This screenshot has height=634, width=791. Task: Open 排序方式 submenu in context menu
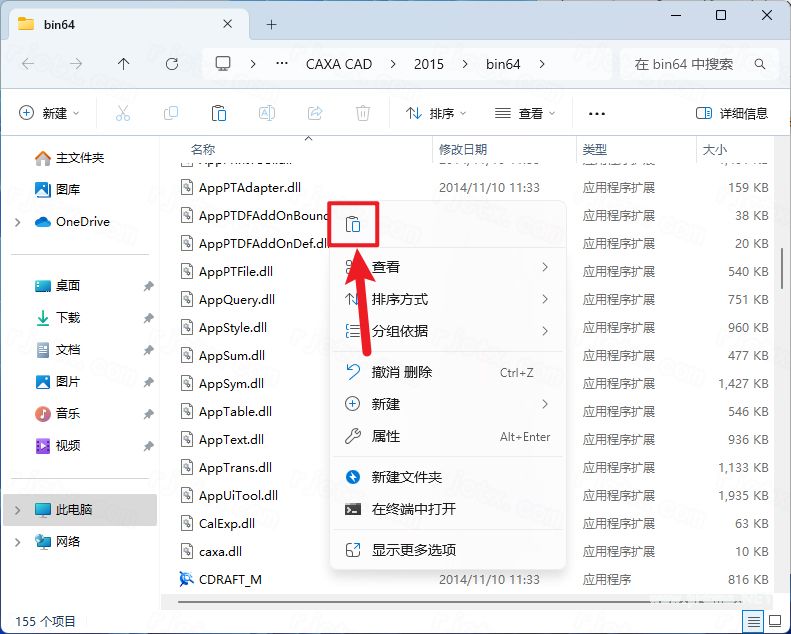tap(447, 299)
